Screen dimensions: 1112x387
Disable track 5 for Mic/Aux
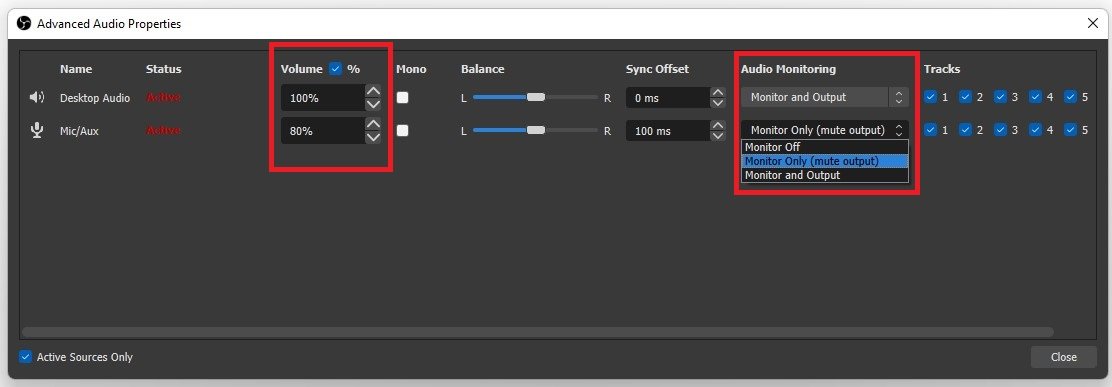1070,130
